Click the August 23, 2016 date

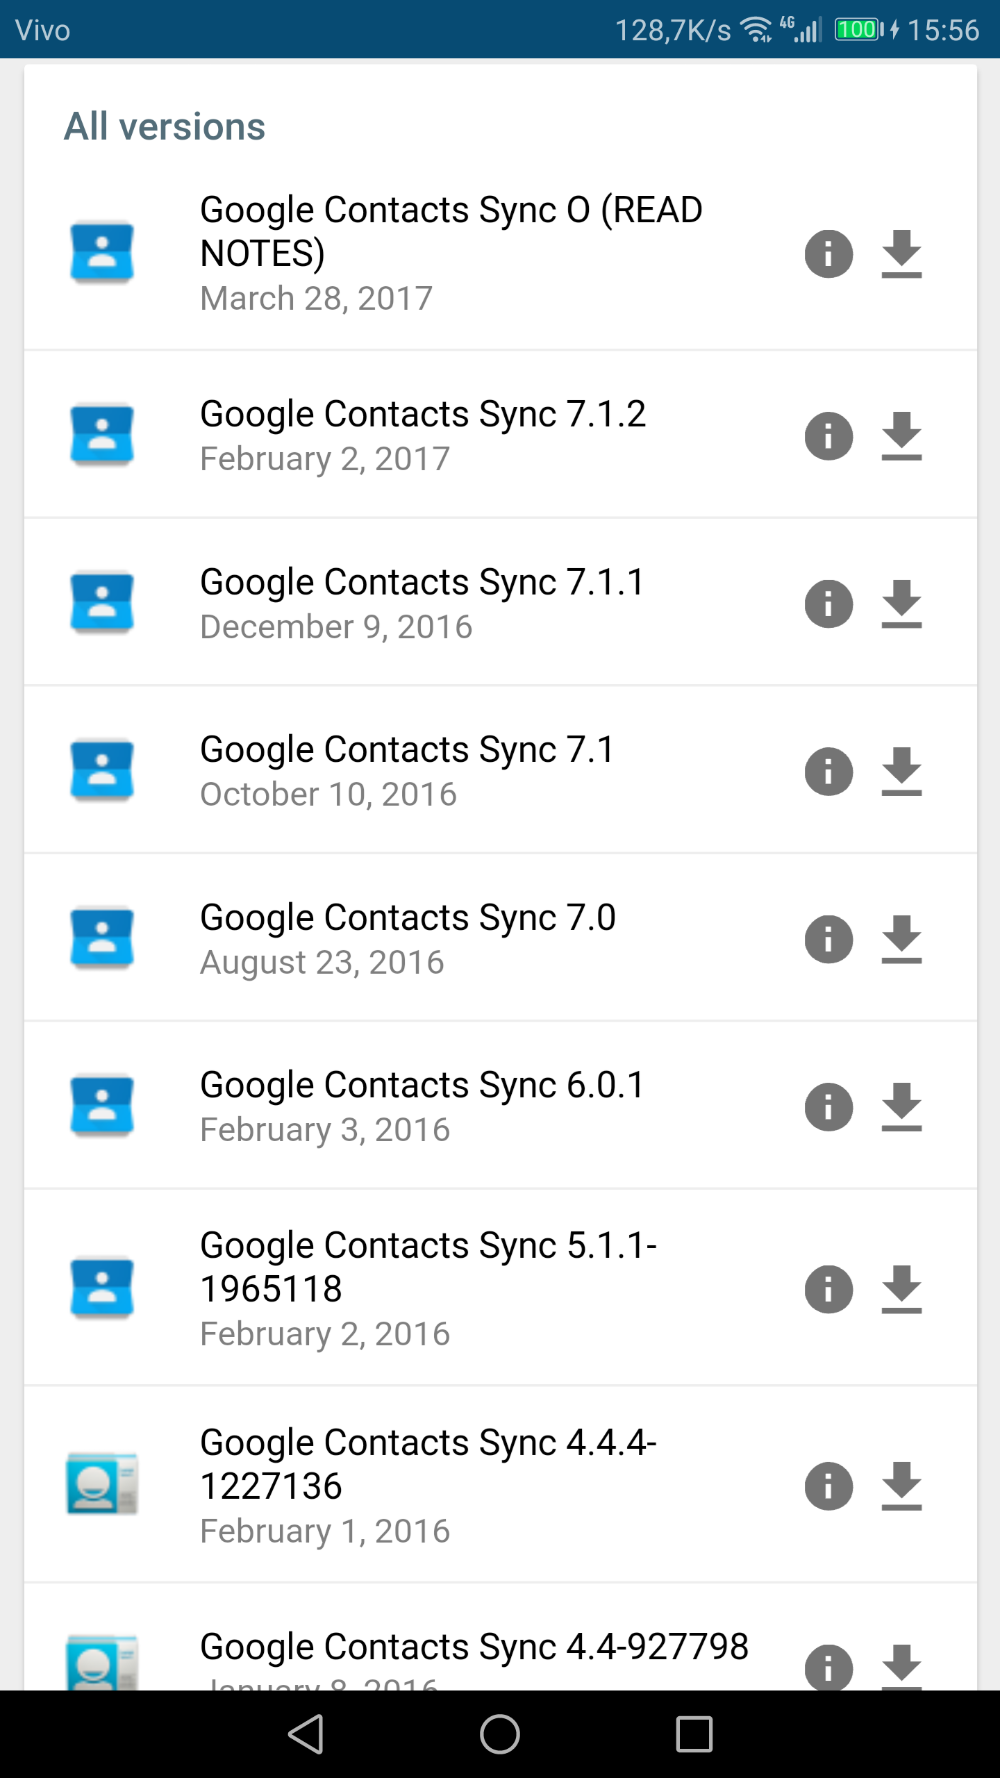(x=322, y=962)
